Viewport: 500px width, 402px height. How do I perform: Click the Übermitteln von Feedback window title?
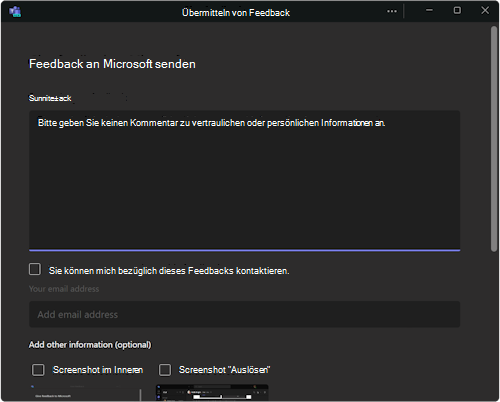pyautogui.click(x=236, y=13)
